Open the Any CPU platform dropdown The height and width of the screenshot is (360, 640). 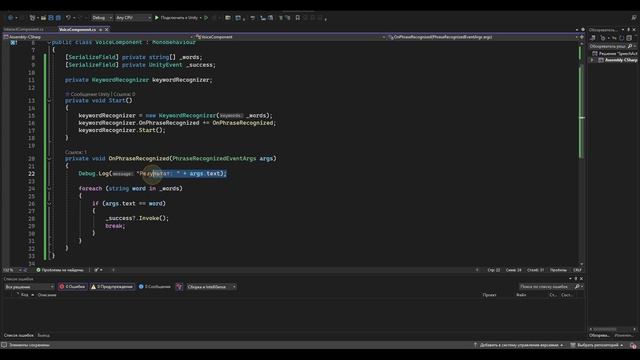(x=133, y=18)
